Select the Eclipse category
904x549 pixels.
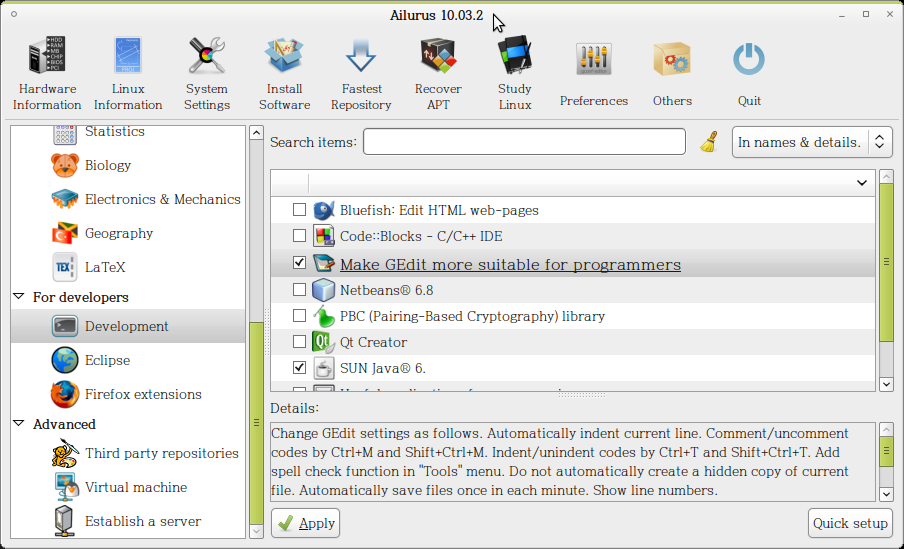click(128, 360)
